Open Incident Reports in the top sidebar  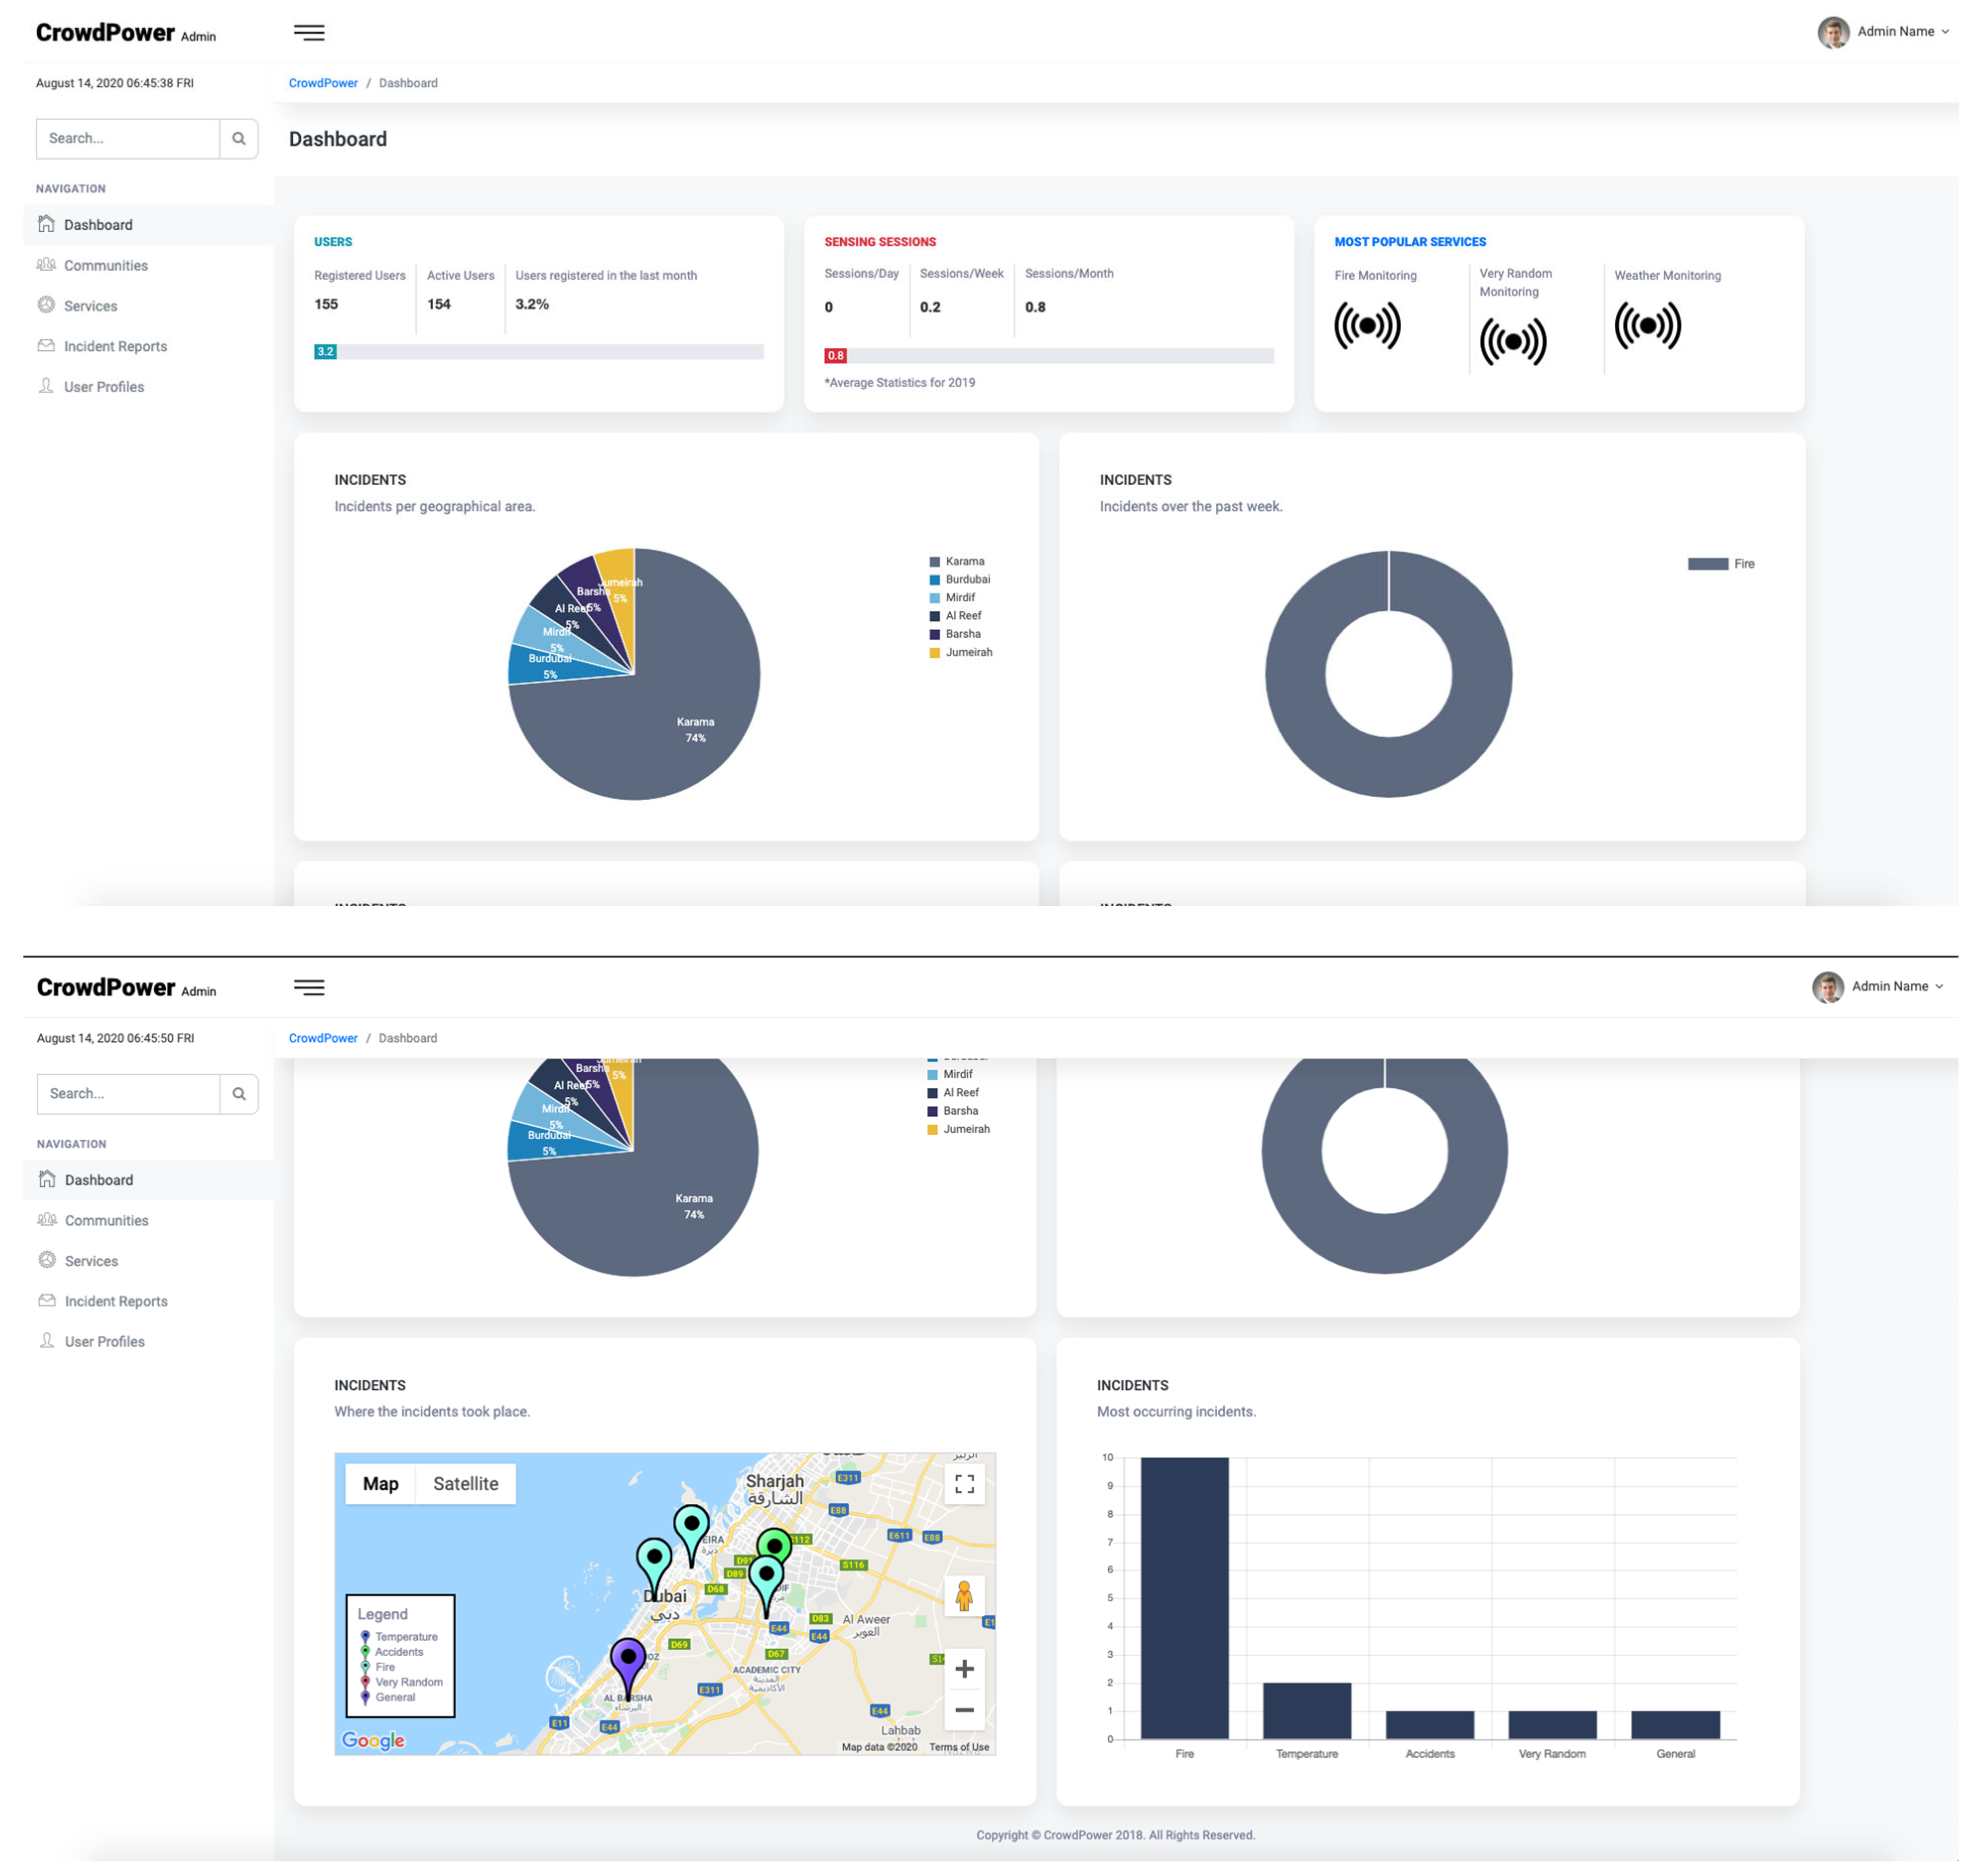115,346
